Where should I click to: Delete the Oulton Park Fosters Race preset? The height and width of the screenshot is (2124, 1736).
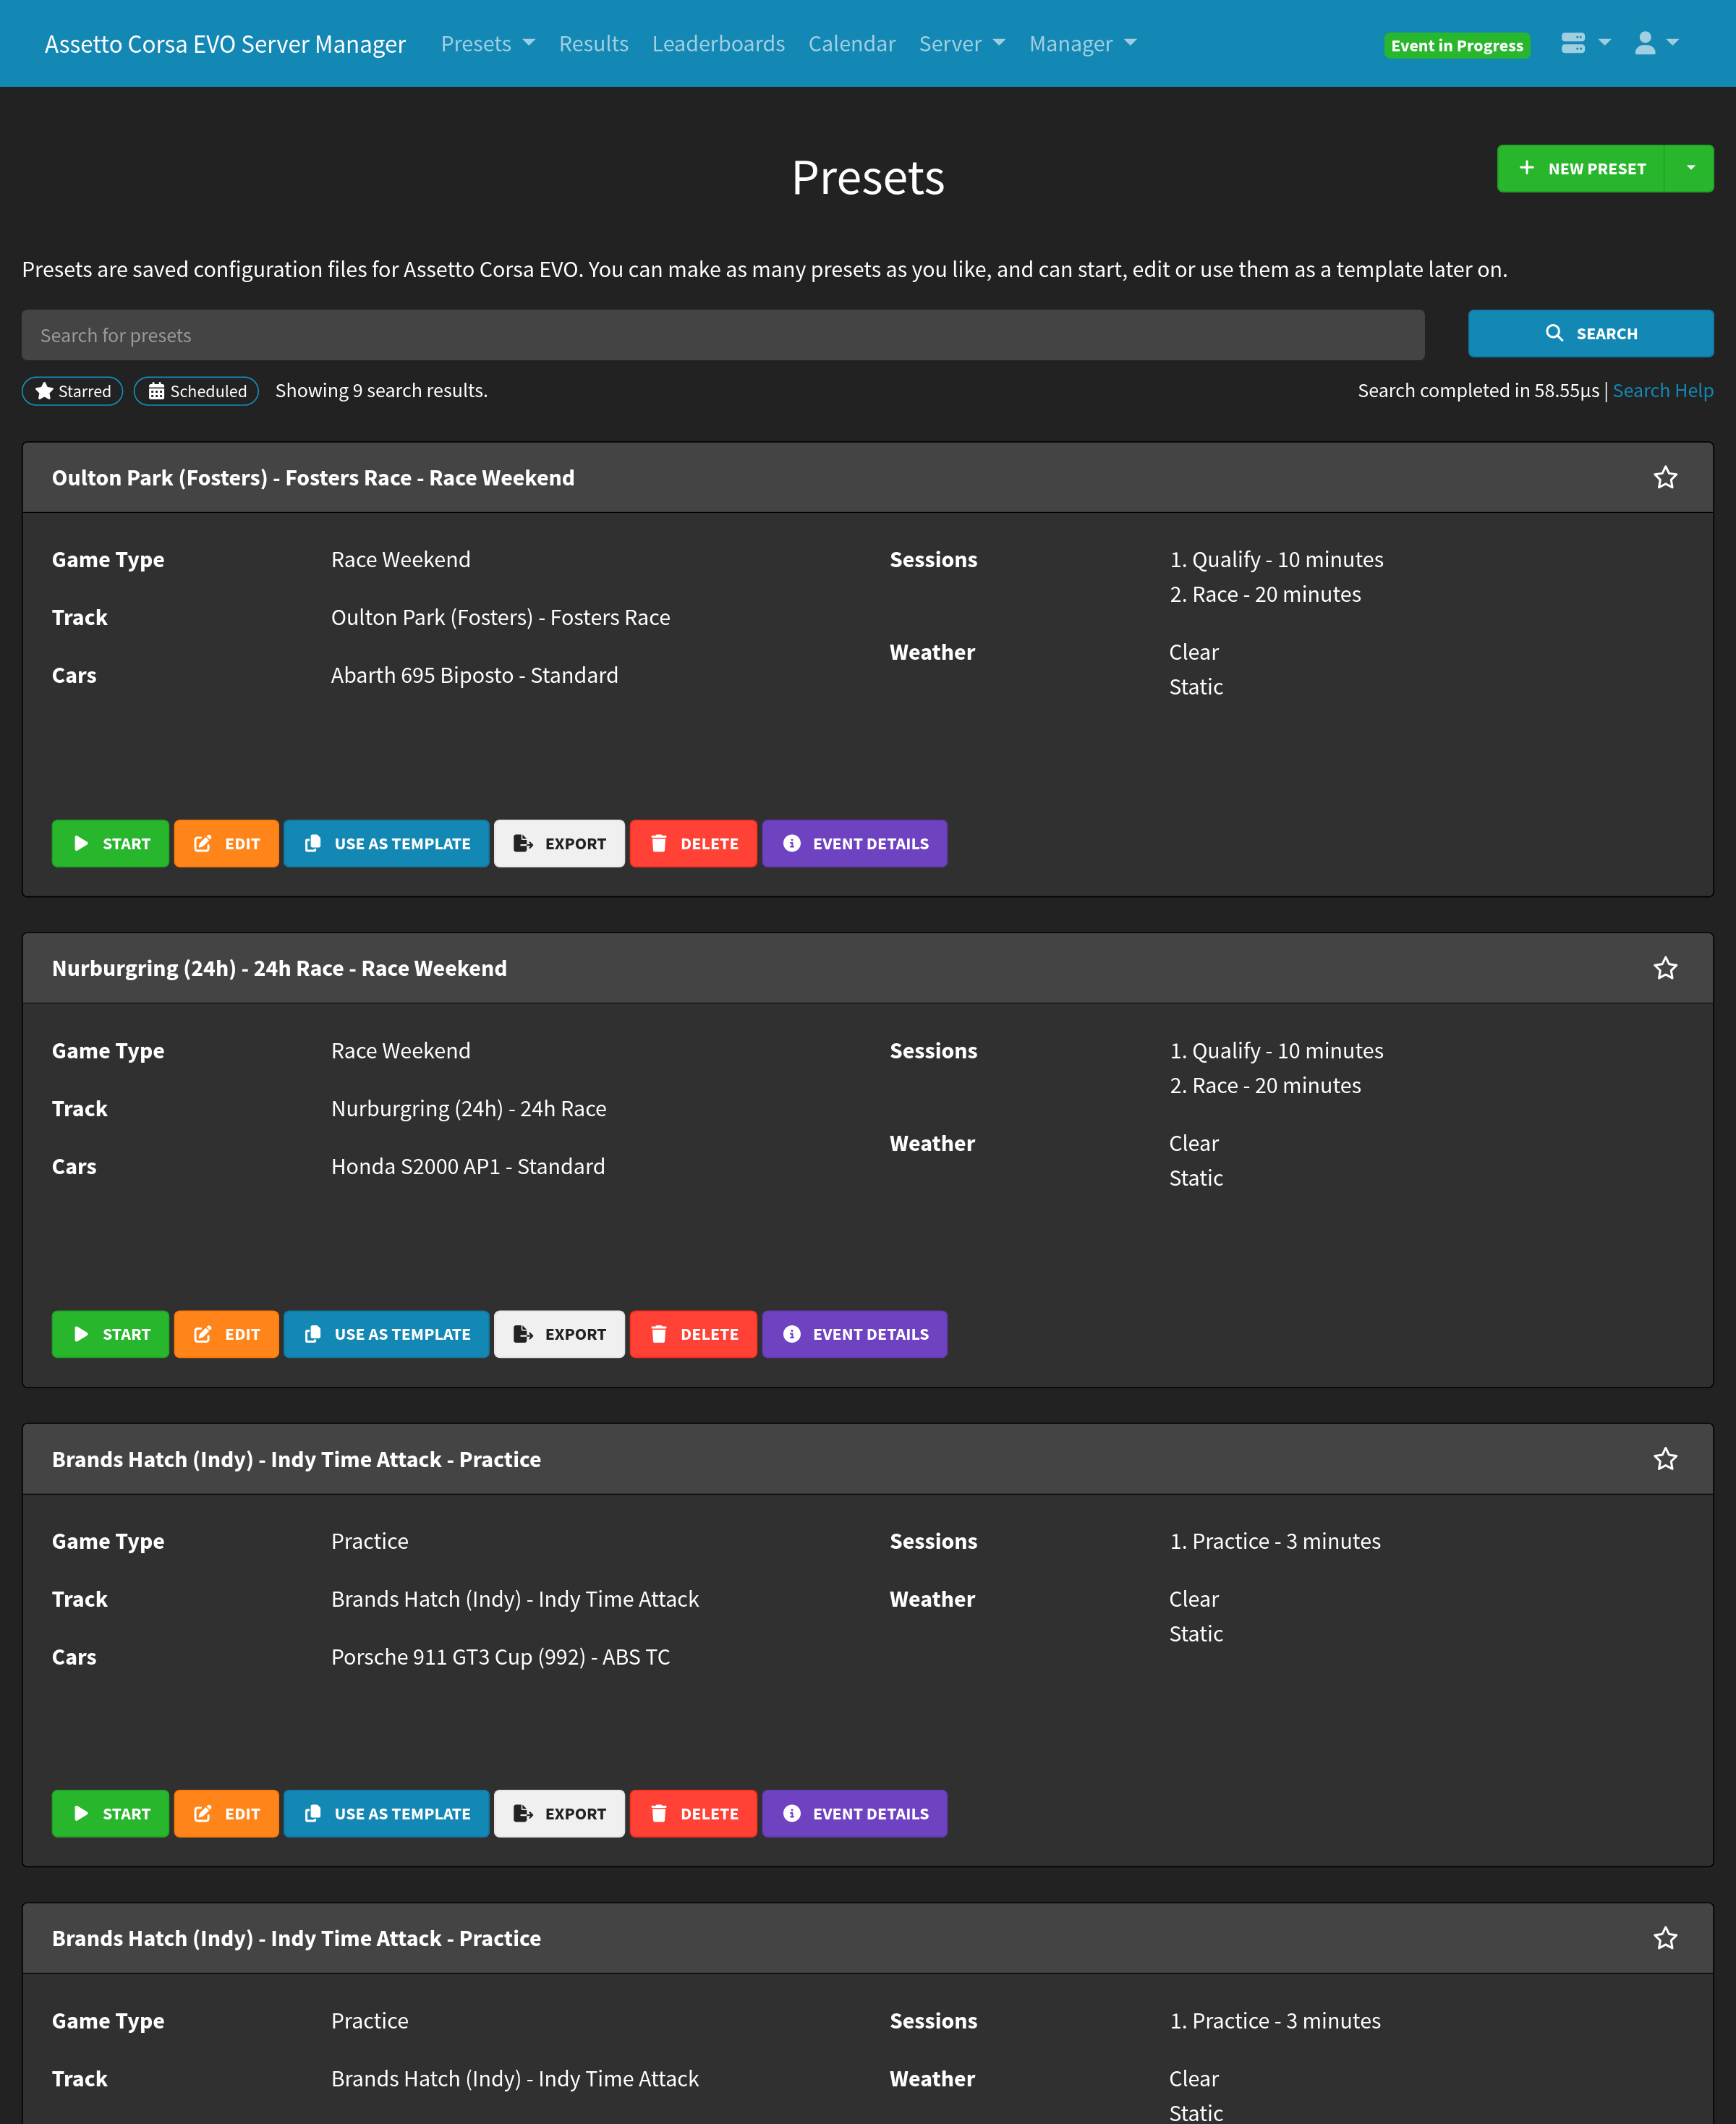[693, 843]
